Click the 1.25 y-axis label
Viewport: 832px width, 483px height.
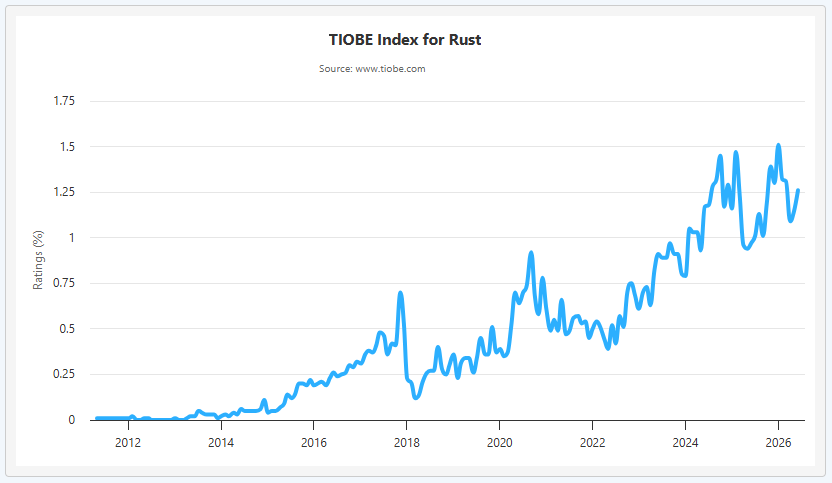pyautogui.click(x=64, y=192)
